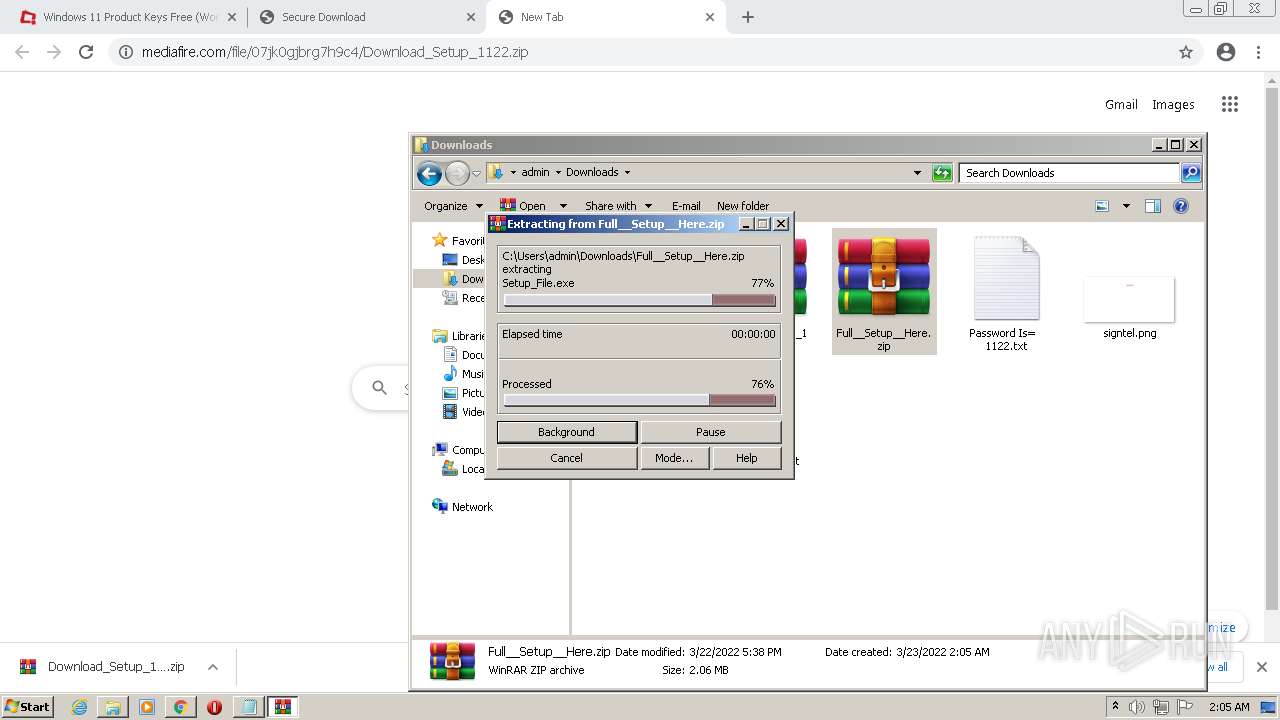Screen dimensions: 1280x720
Task: Click the Pictures library icon
Action: (x=451, y=393)
